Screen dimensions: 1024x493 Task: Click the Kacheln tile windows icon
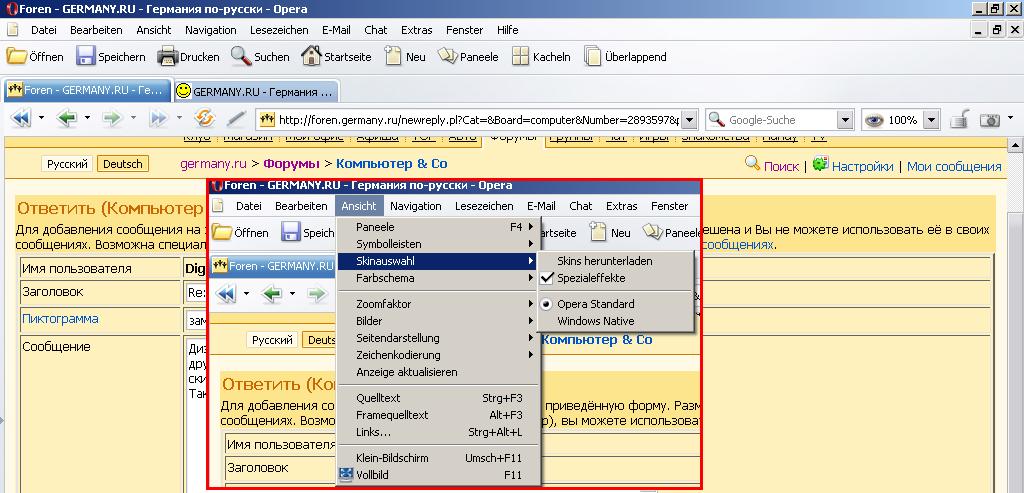(x=520, y=56)
